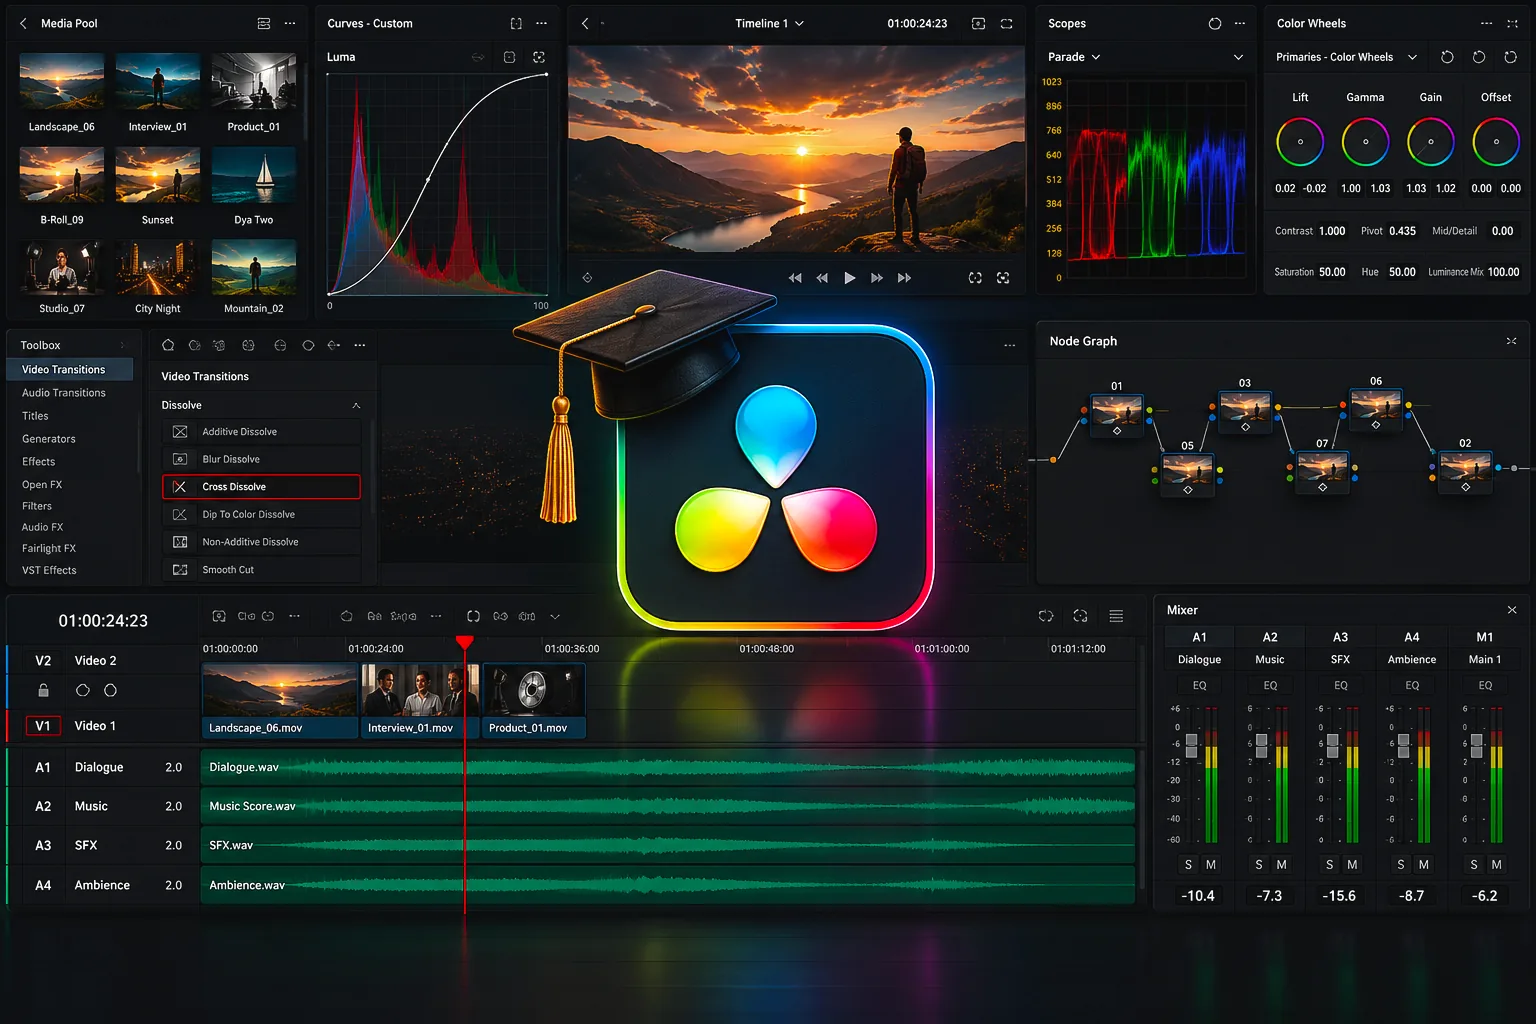Click the icon left of Smooth Cut
Viewport: 1536px width, 1024px height.
coord(180,570)
